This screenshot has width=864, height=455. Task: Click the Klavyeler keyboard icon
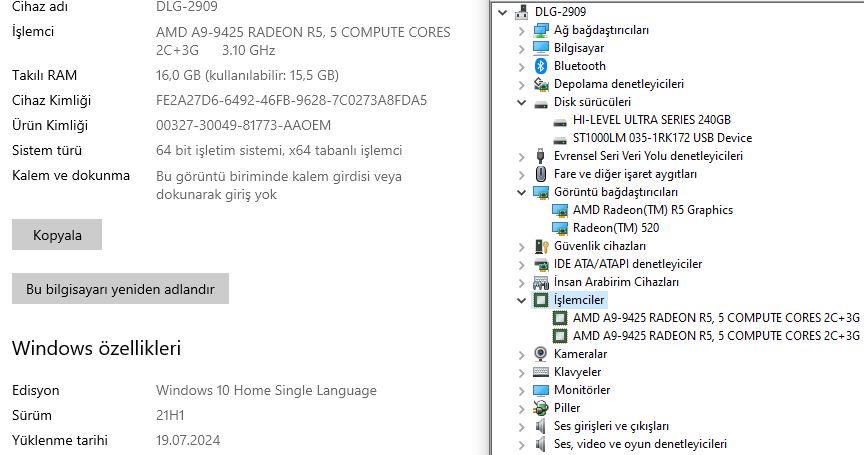[x=541, y=372]
